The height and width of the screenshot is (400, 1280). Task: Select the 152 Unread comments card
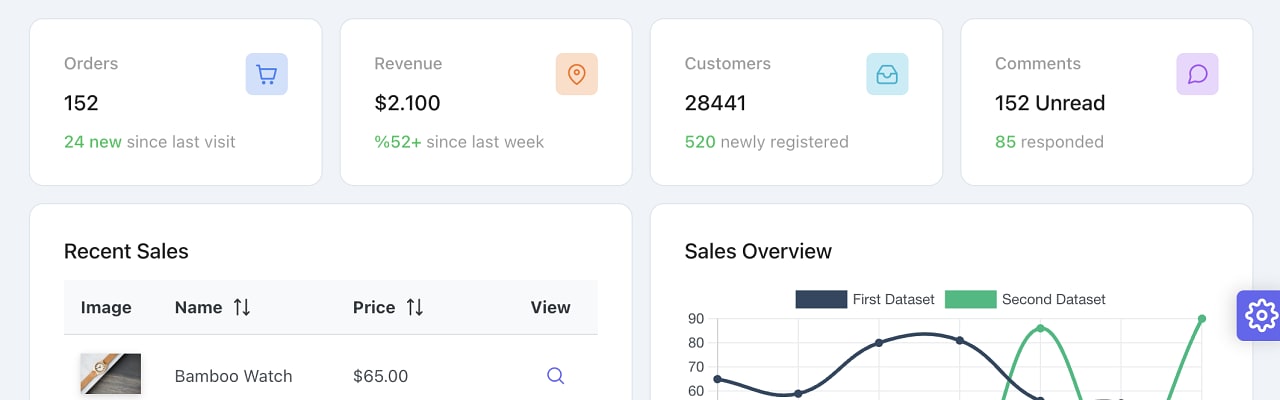coord(1106,102)
